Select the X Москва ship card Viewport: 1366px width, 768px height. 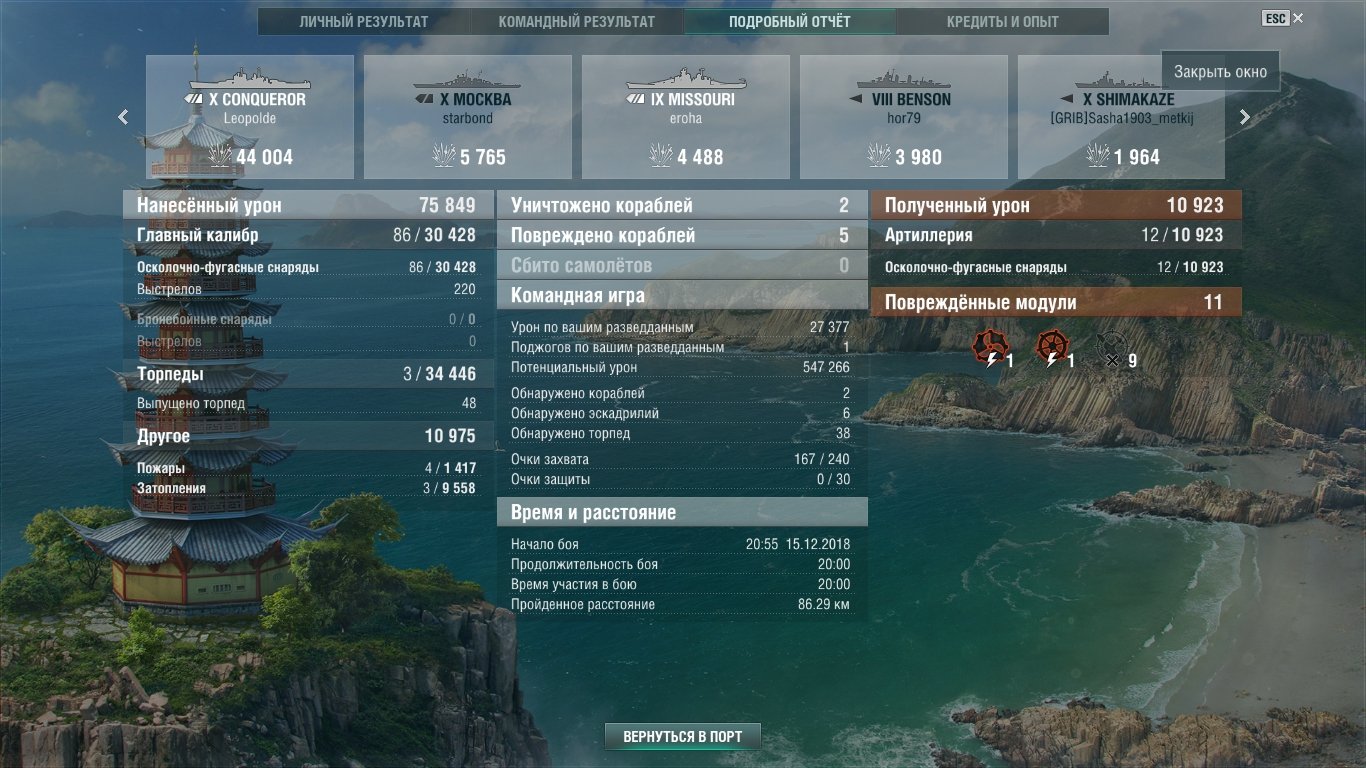468,117
